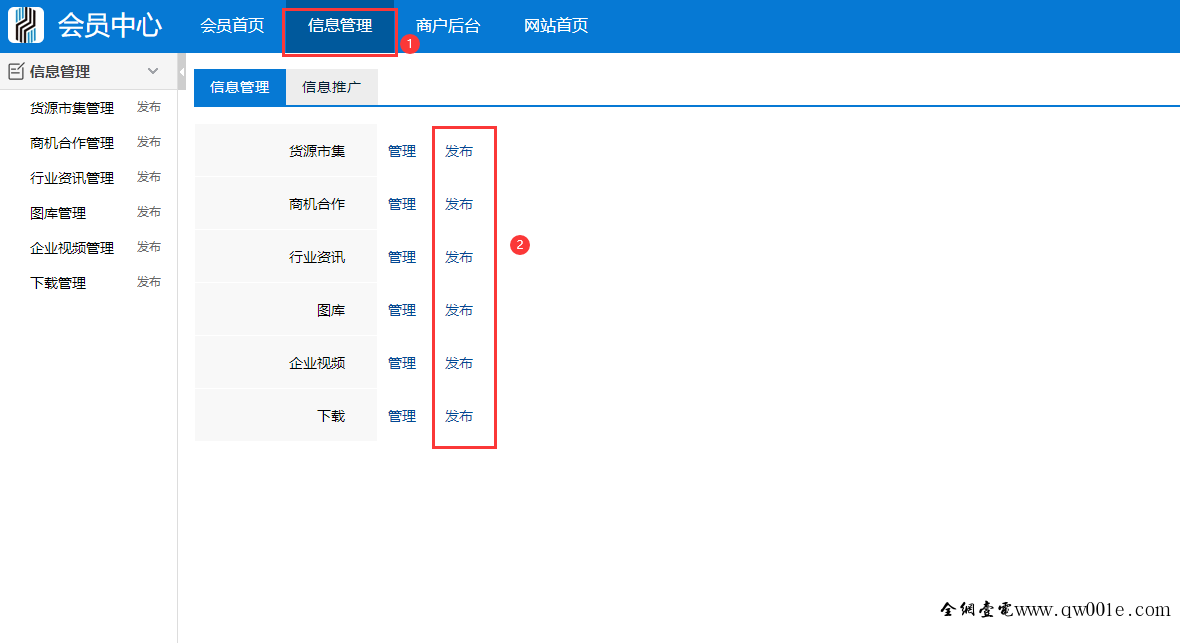Click 发布 next to sidebar 企业视频管理
Viewport: 1180px width, 643px height.
[x=149, y=247]
